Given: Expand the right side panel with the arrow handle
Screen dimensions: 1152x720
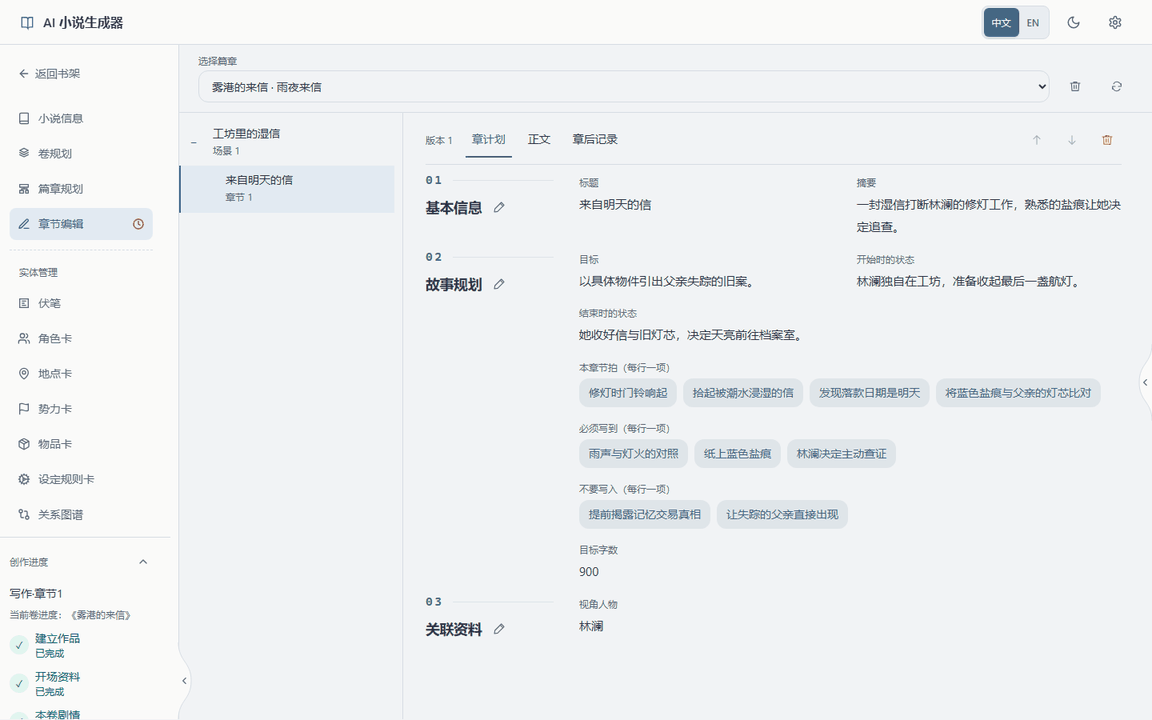Looking at the screenshot, I should (1145, 382).
